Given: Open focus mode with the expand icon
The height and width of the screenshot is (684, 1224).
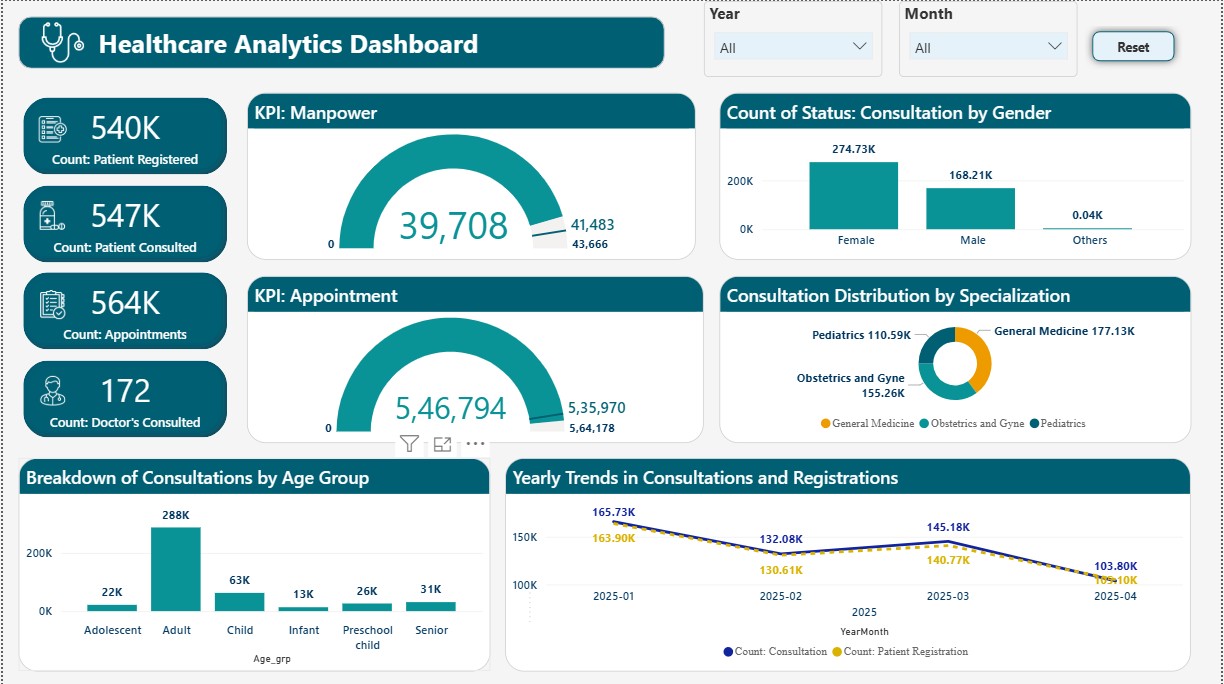Looking at the screenshot, I should coord(442,444).
